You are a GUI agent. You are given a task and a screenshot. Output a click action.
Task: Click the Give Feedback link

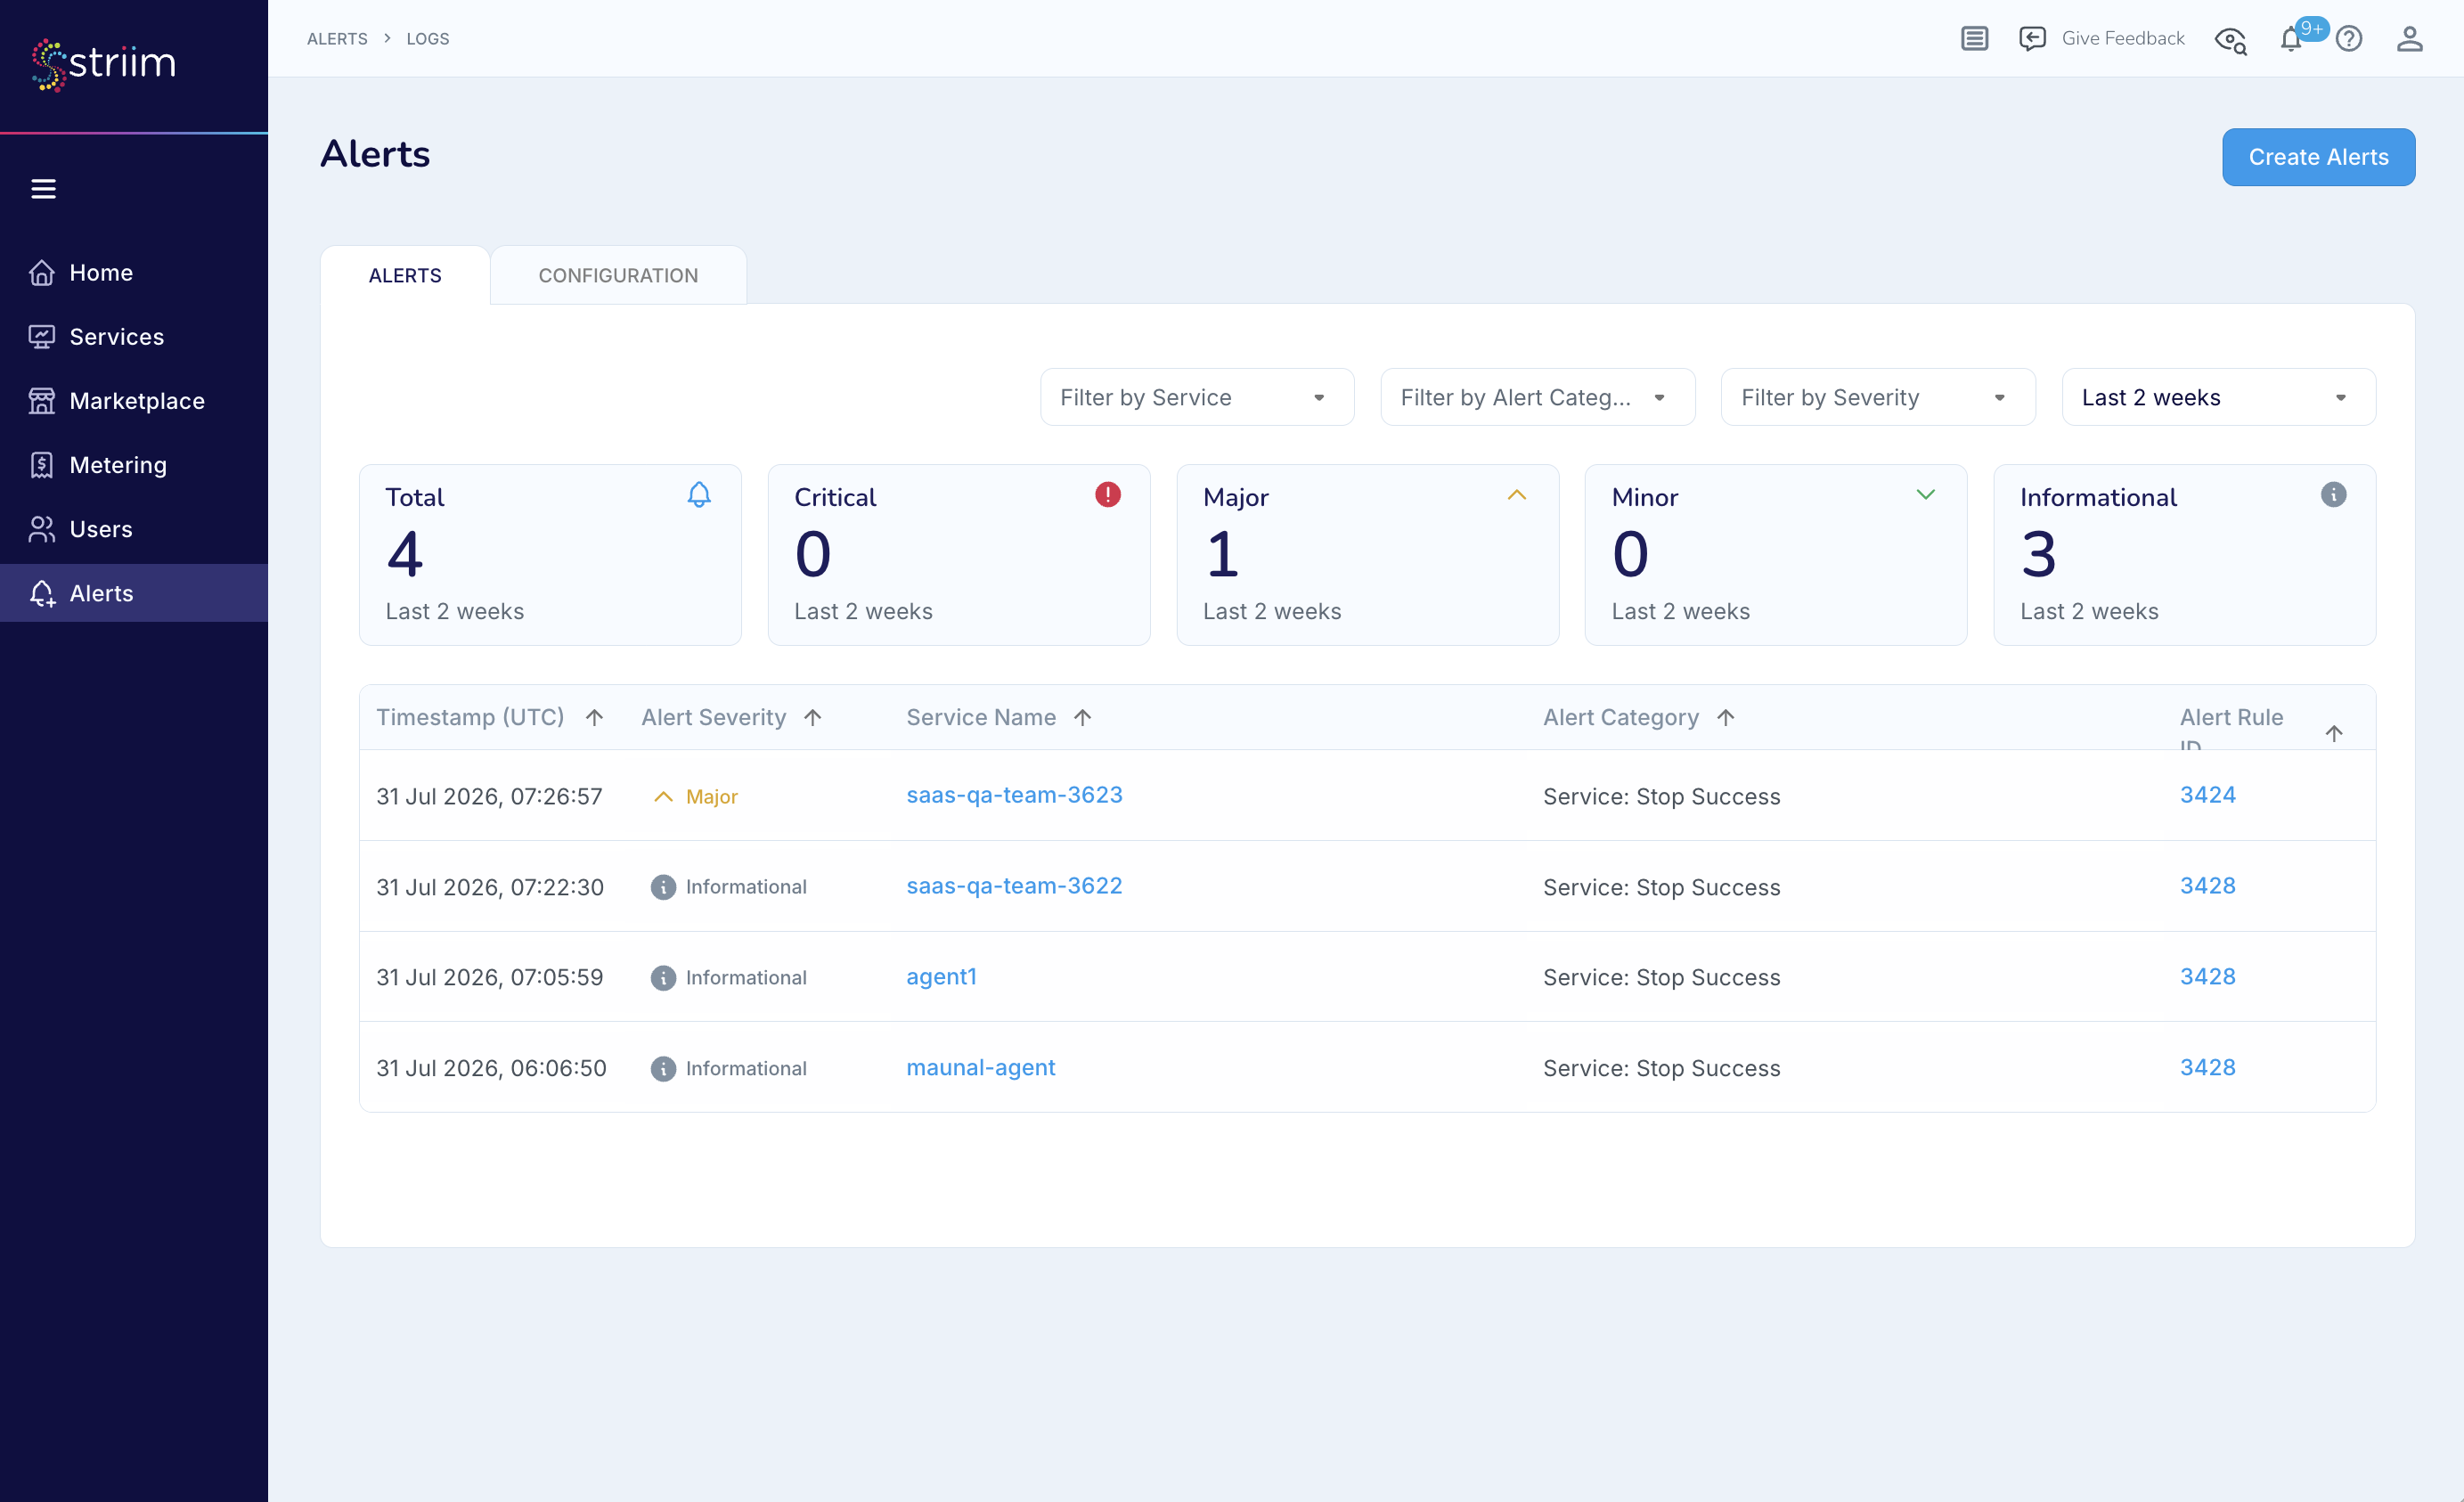click(x=2122, y=38)
